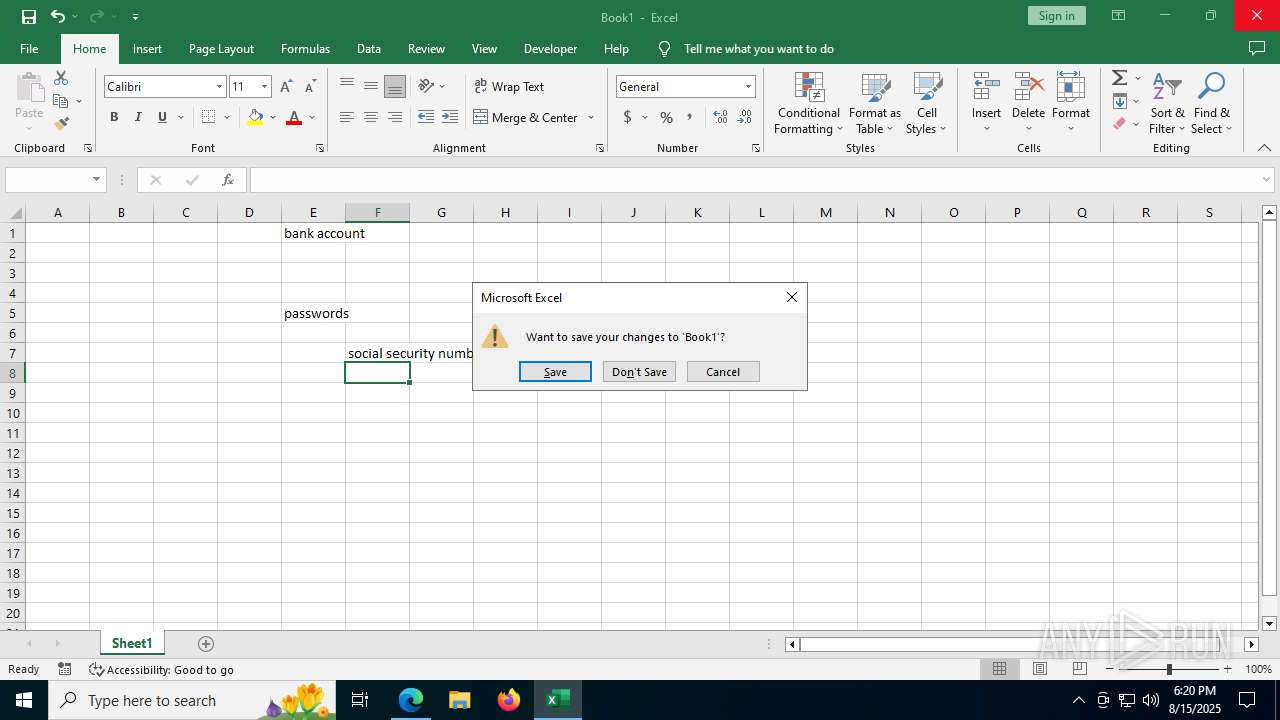1280x720 pixels.
Task: Toggle Align Left
Action: [x=347, y=117]
